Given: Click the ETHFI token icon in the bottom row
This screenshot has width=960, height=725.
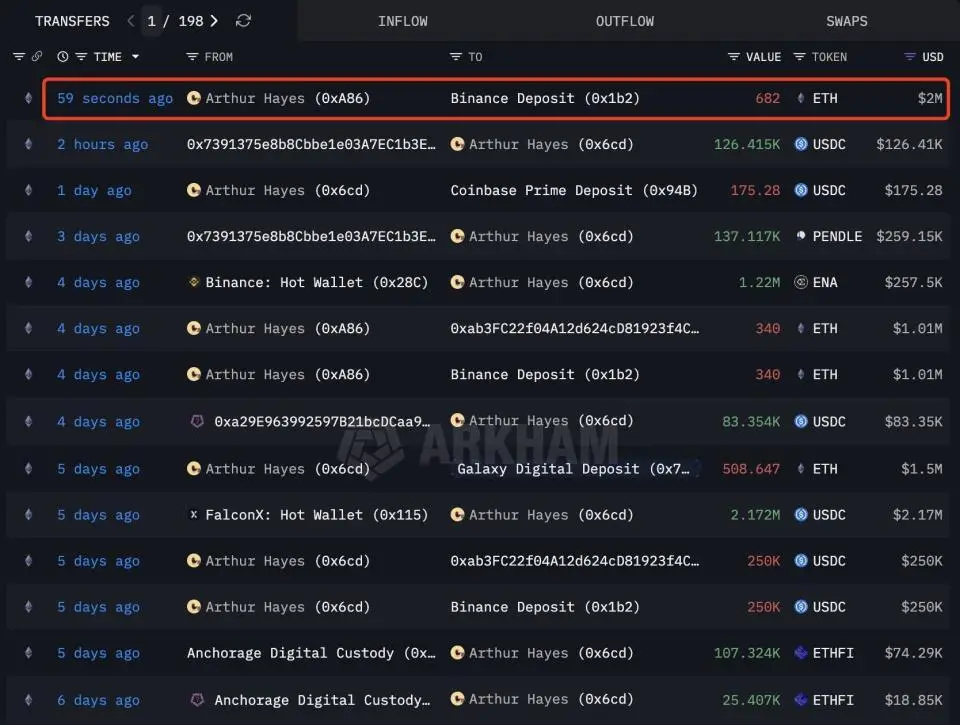Looking at the screenshot, I should (x=799, y=700).
